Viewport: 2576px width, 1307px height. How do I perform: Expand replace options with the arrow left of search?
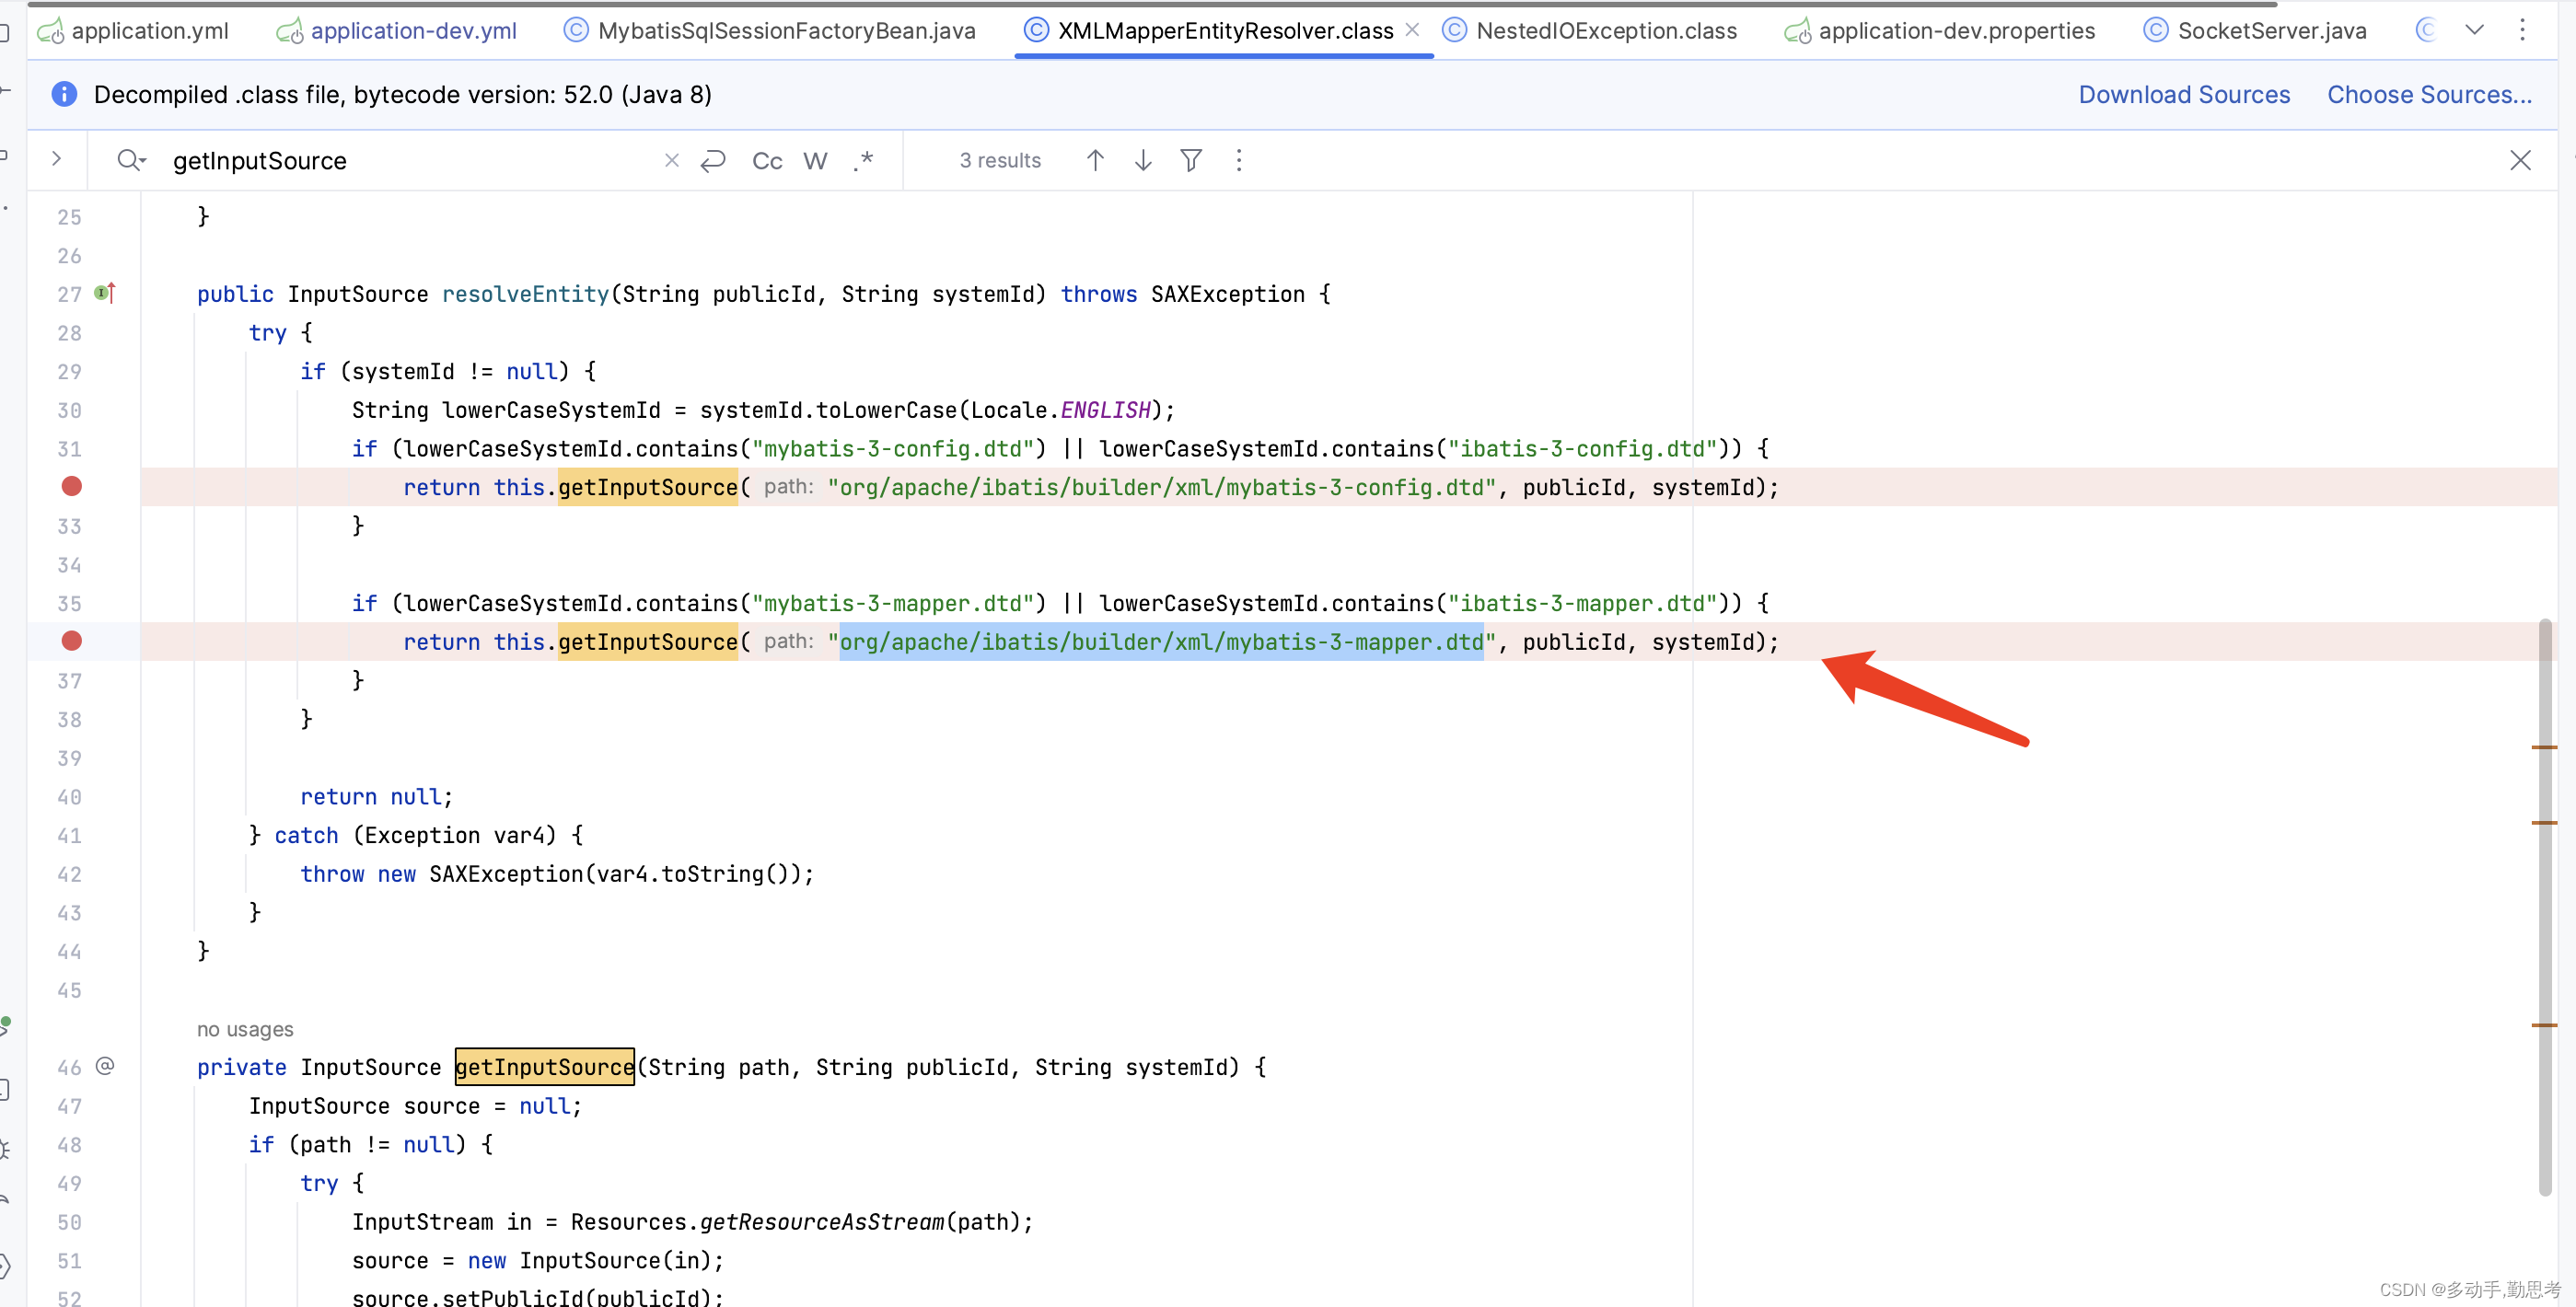point(57,159)
